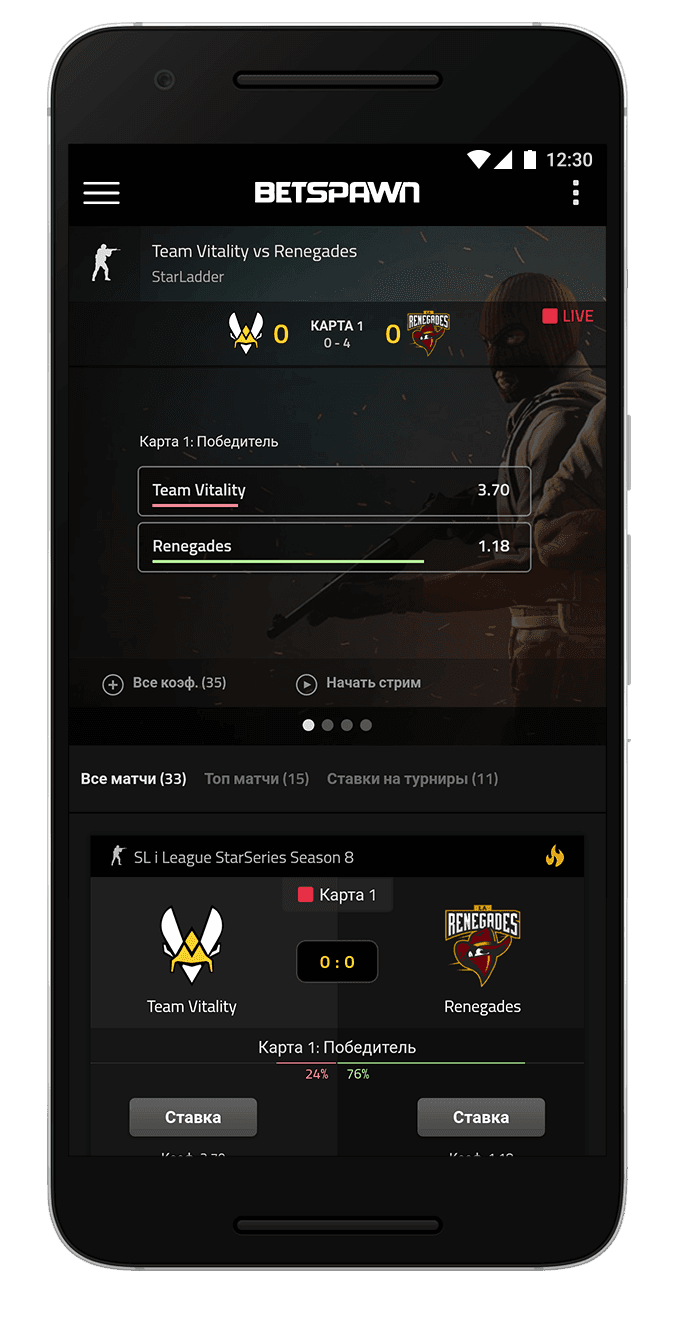
Task: Select the second carousel dot
Action: pos(327,725)
